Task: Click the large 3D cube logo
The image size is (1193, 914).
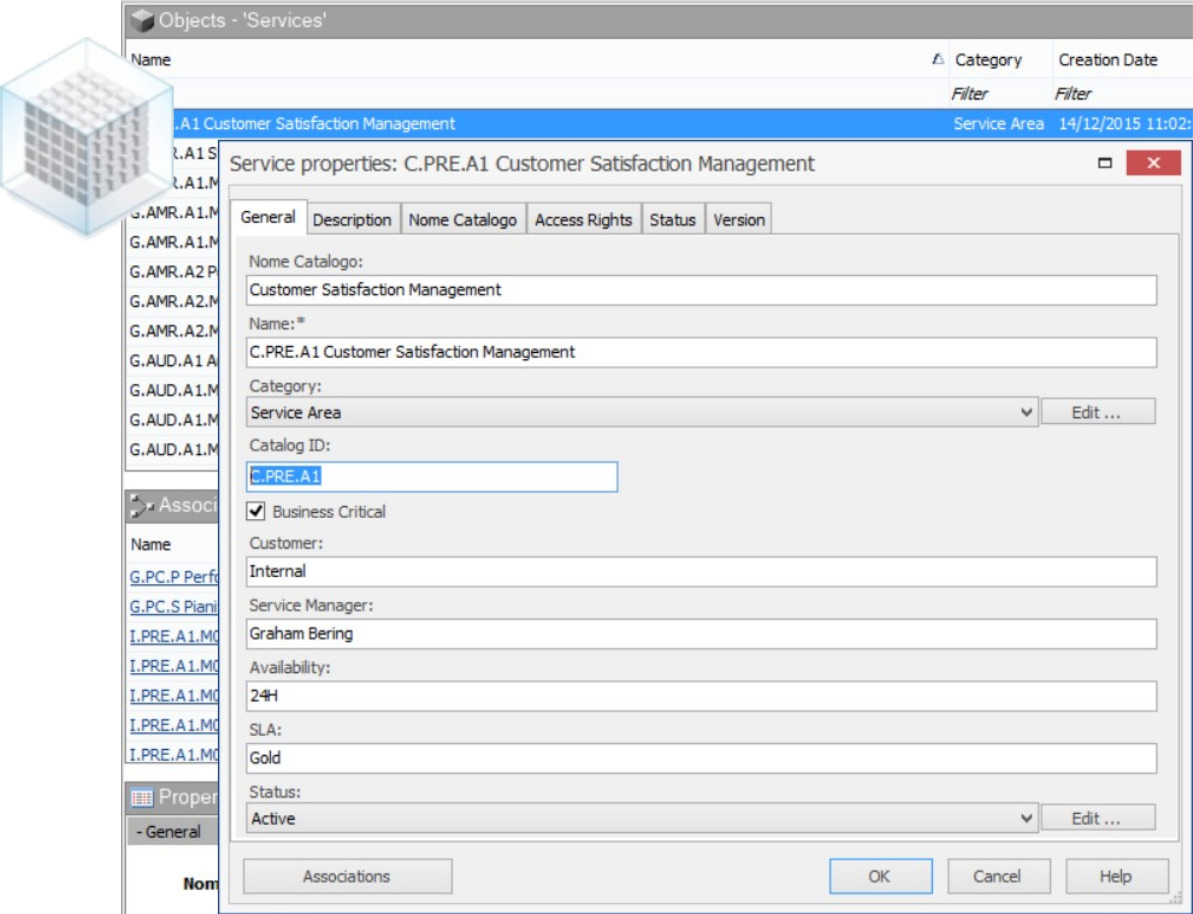Action: tap(74, 139)
